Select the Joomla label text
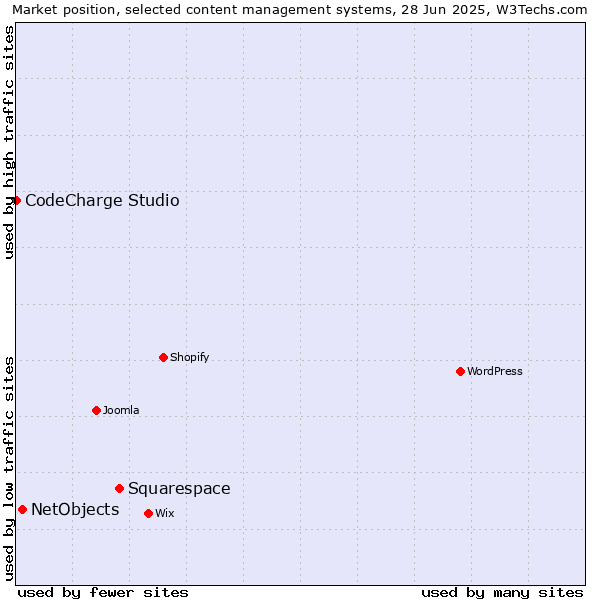600x600 pixels. [x=121, y=410]
